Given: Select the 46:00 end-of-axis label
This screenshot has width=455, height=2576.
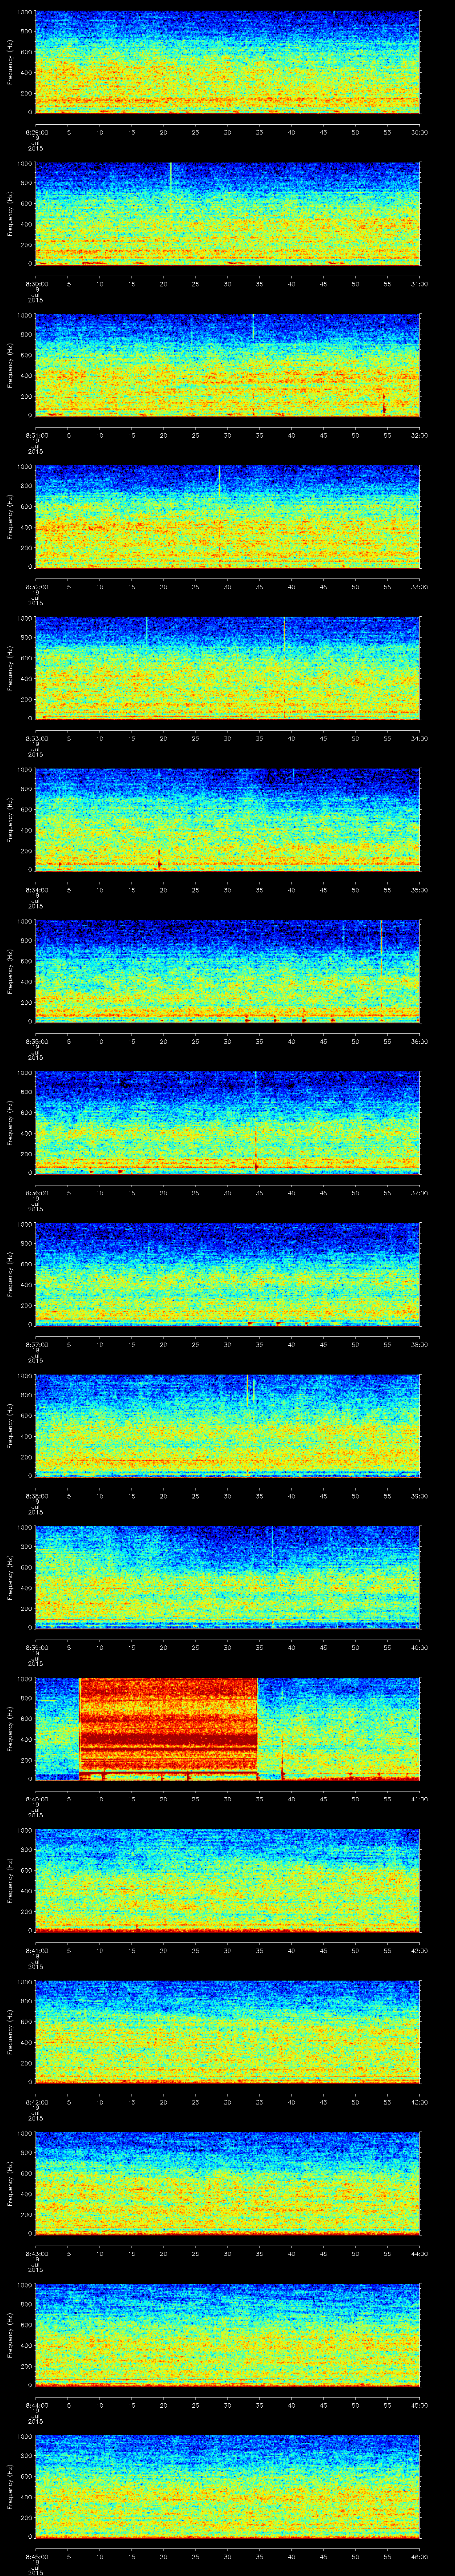Looking at the screenshot, I should point(419,2556).
